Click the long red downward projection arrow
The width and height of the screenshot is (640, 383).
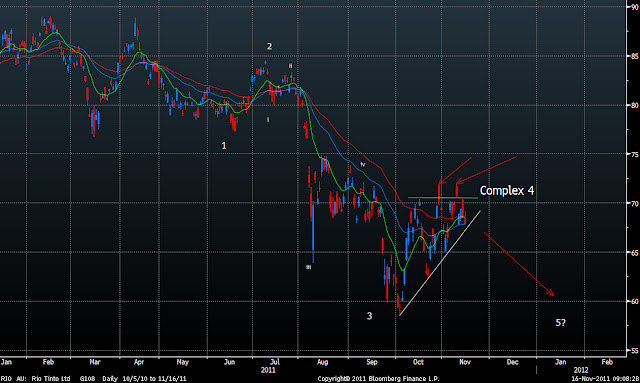pos(519,264)
